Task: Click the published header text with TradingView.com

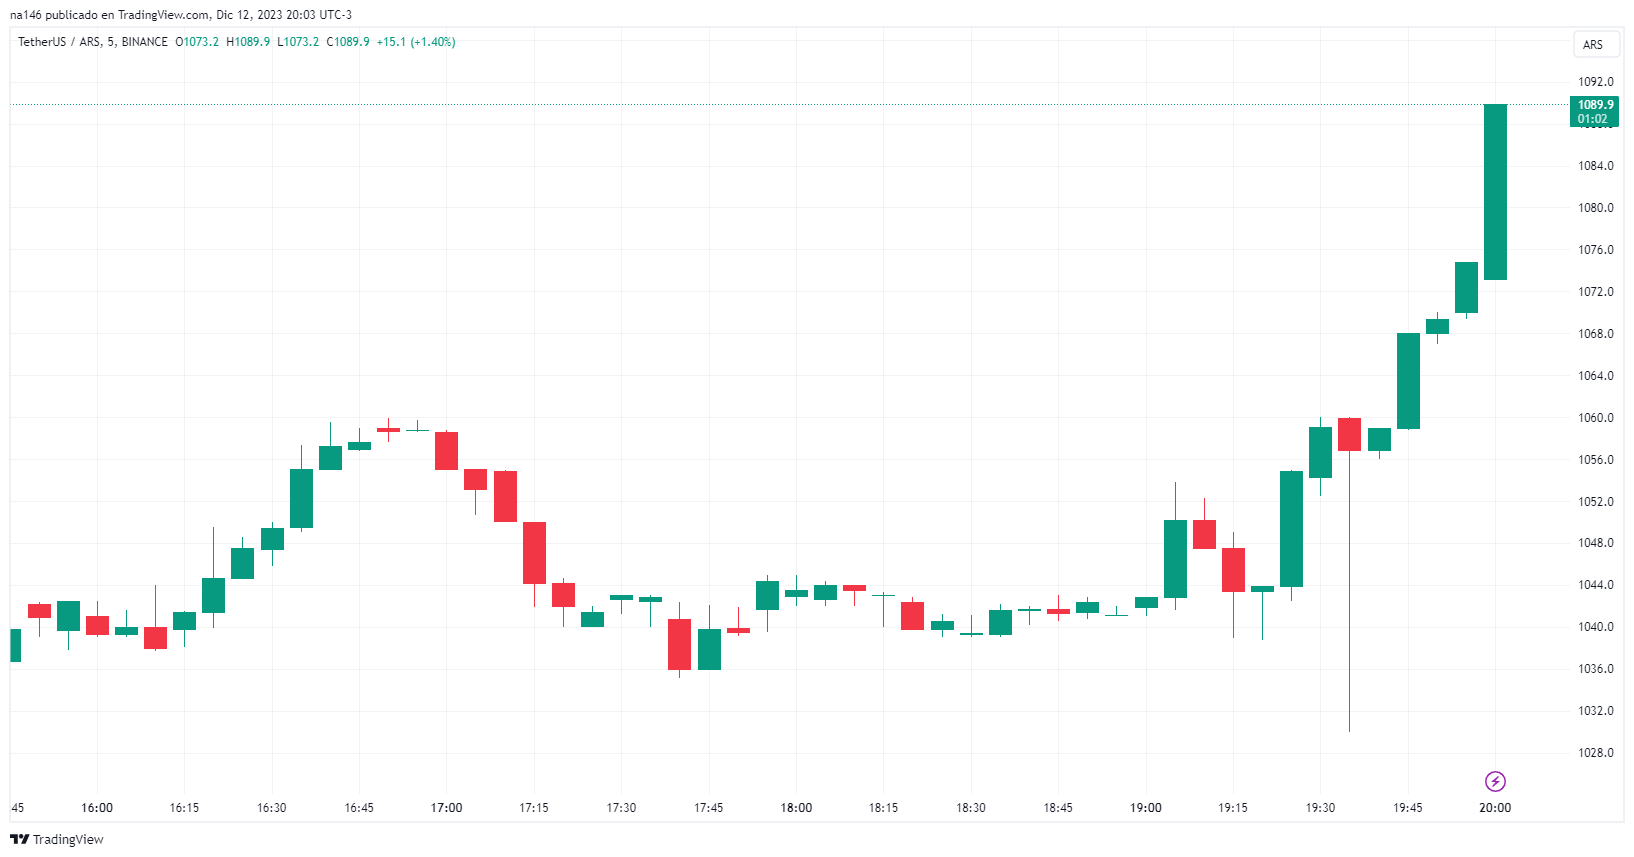Action: 181,15
